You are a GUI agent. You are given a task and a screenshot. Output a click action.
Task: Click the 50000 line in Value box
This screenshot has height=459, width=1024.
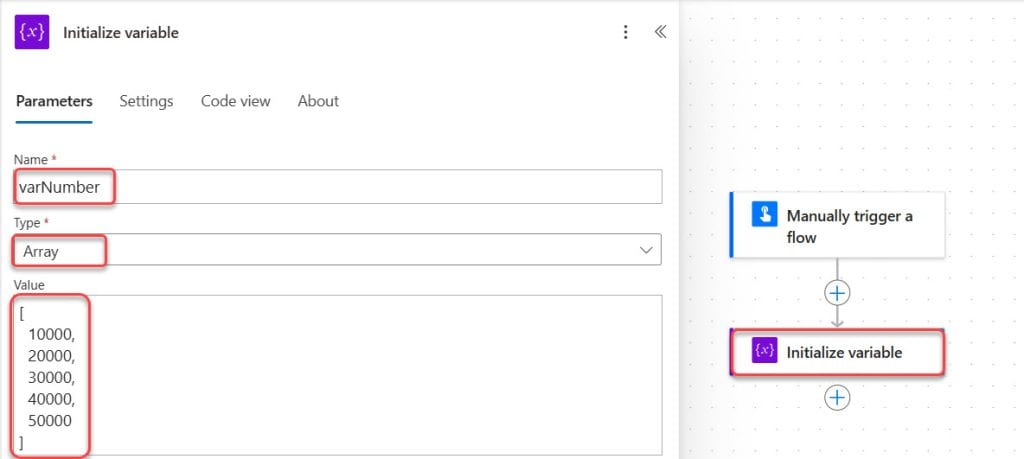coord(50,421)
